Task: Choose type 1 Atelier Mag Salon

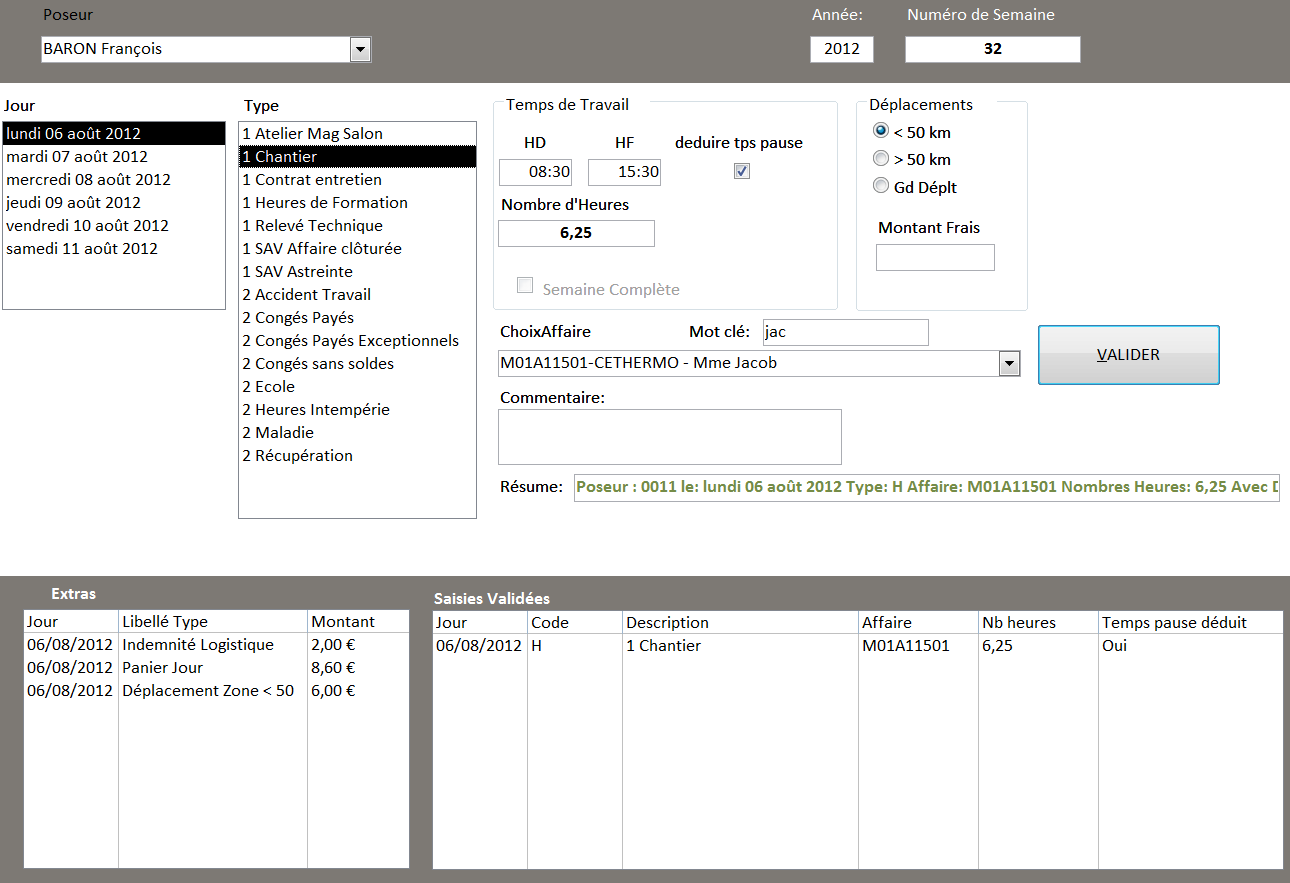Action: (x=357, y=134)
